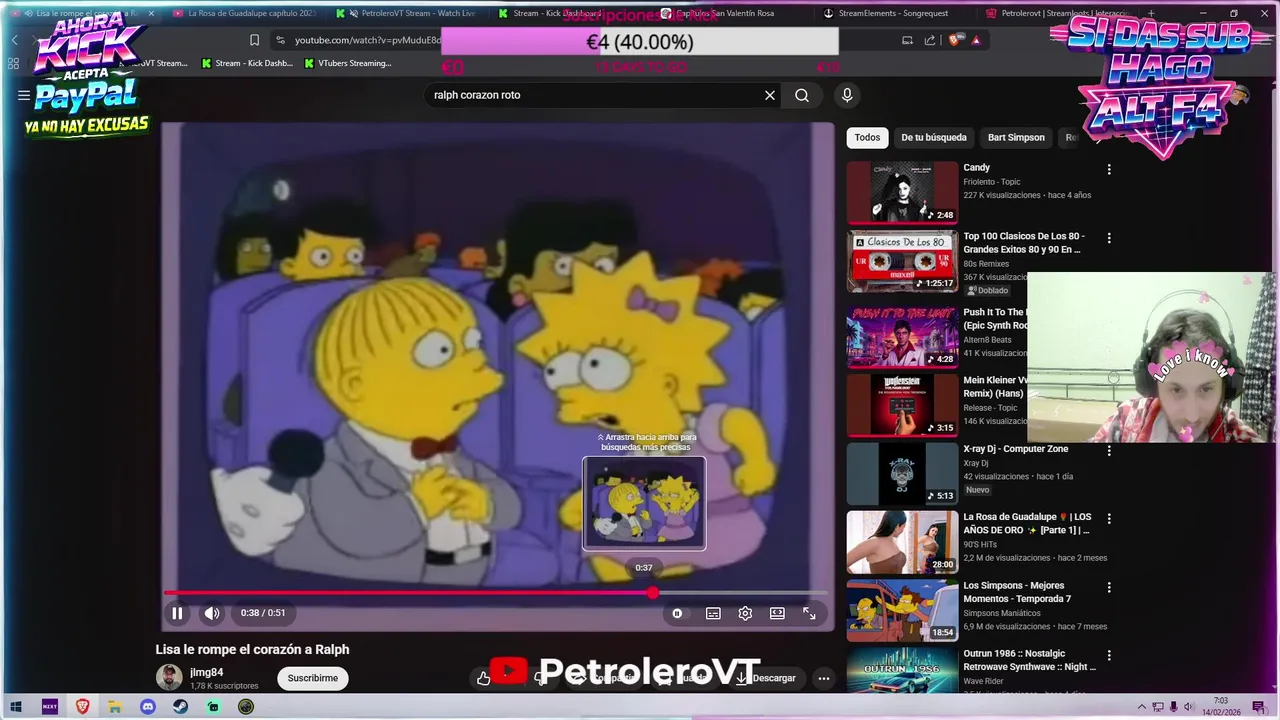Open options for 'La Rosa de Guadalupe' video
This screenshot has height=720, width=1280.
1109,518
